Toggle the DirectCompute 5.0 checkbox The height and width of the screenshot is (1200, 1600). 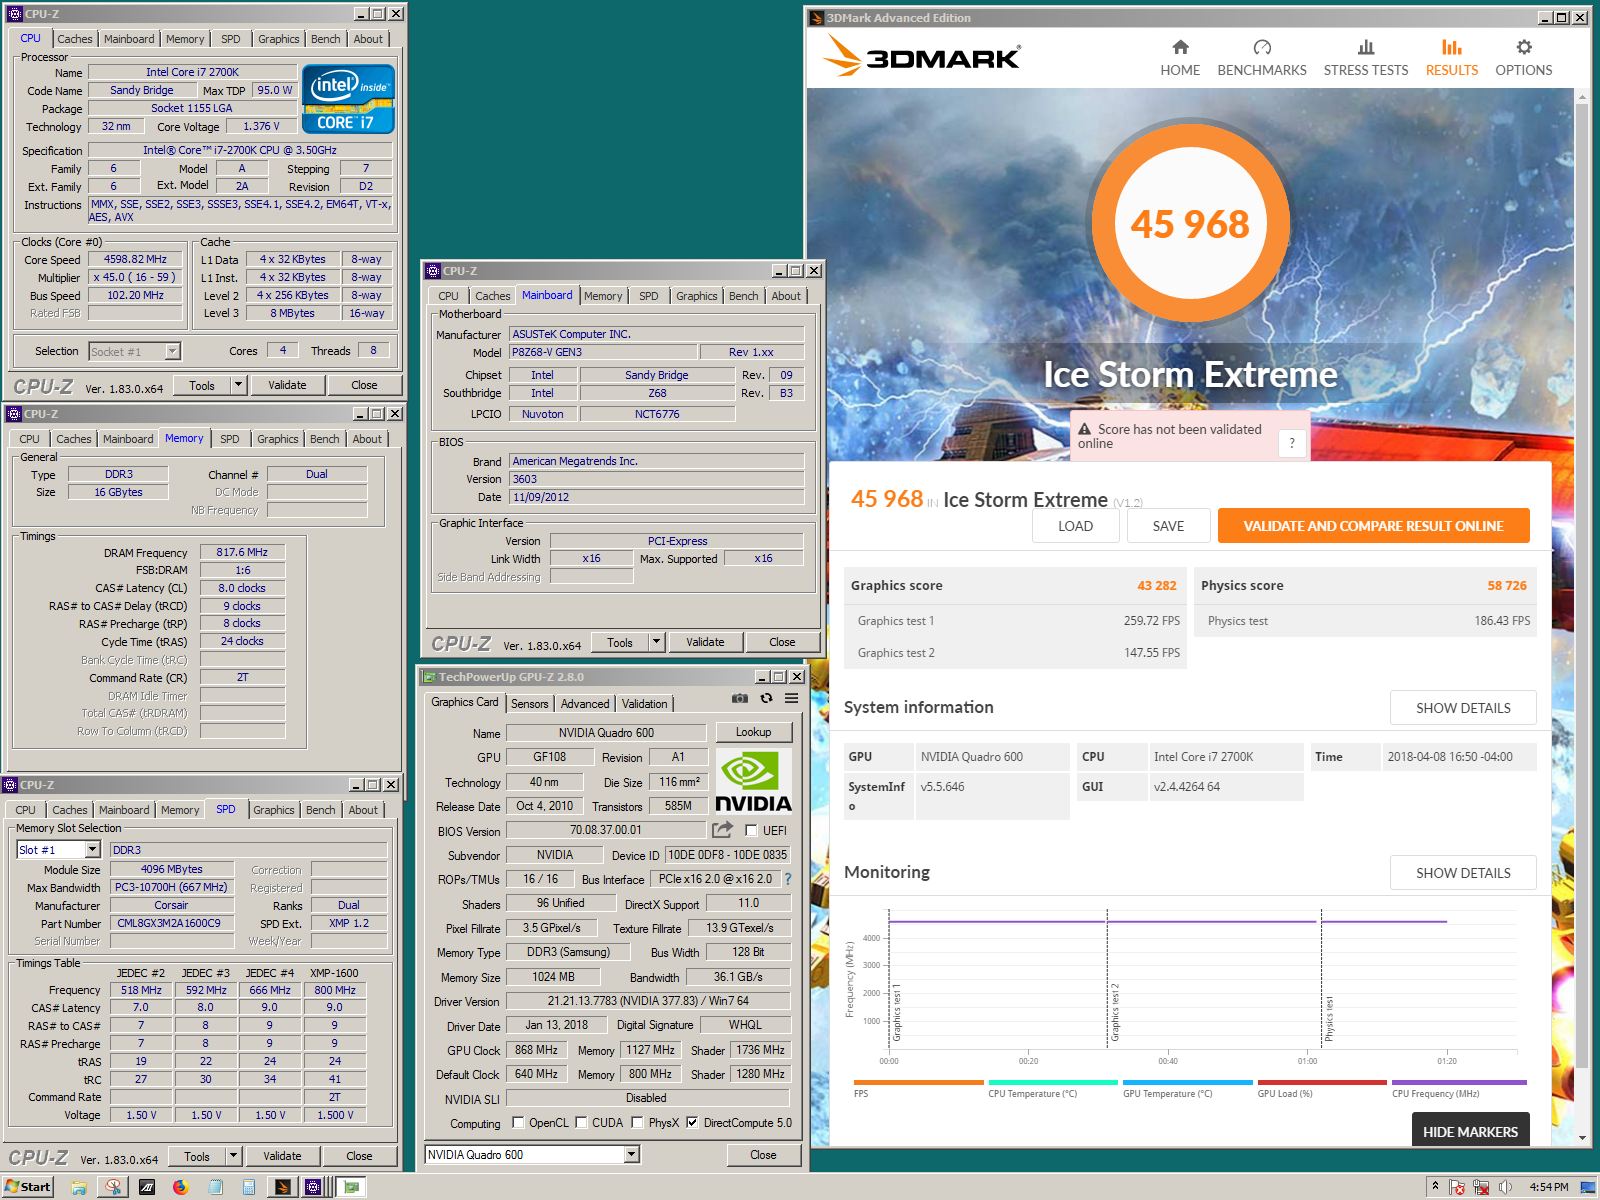tap(692, 1122)
